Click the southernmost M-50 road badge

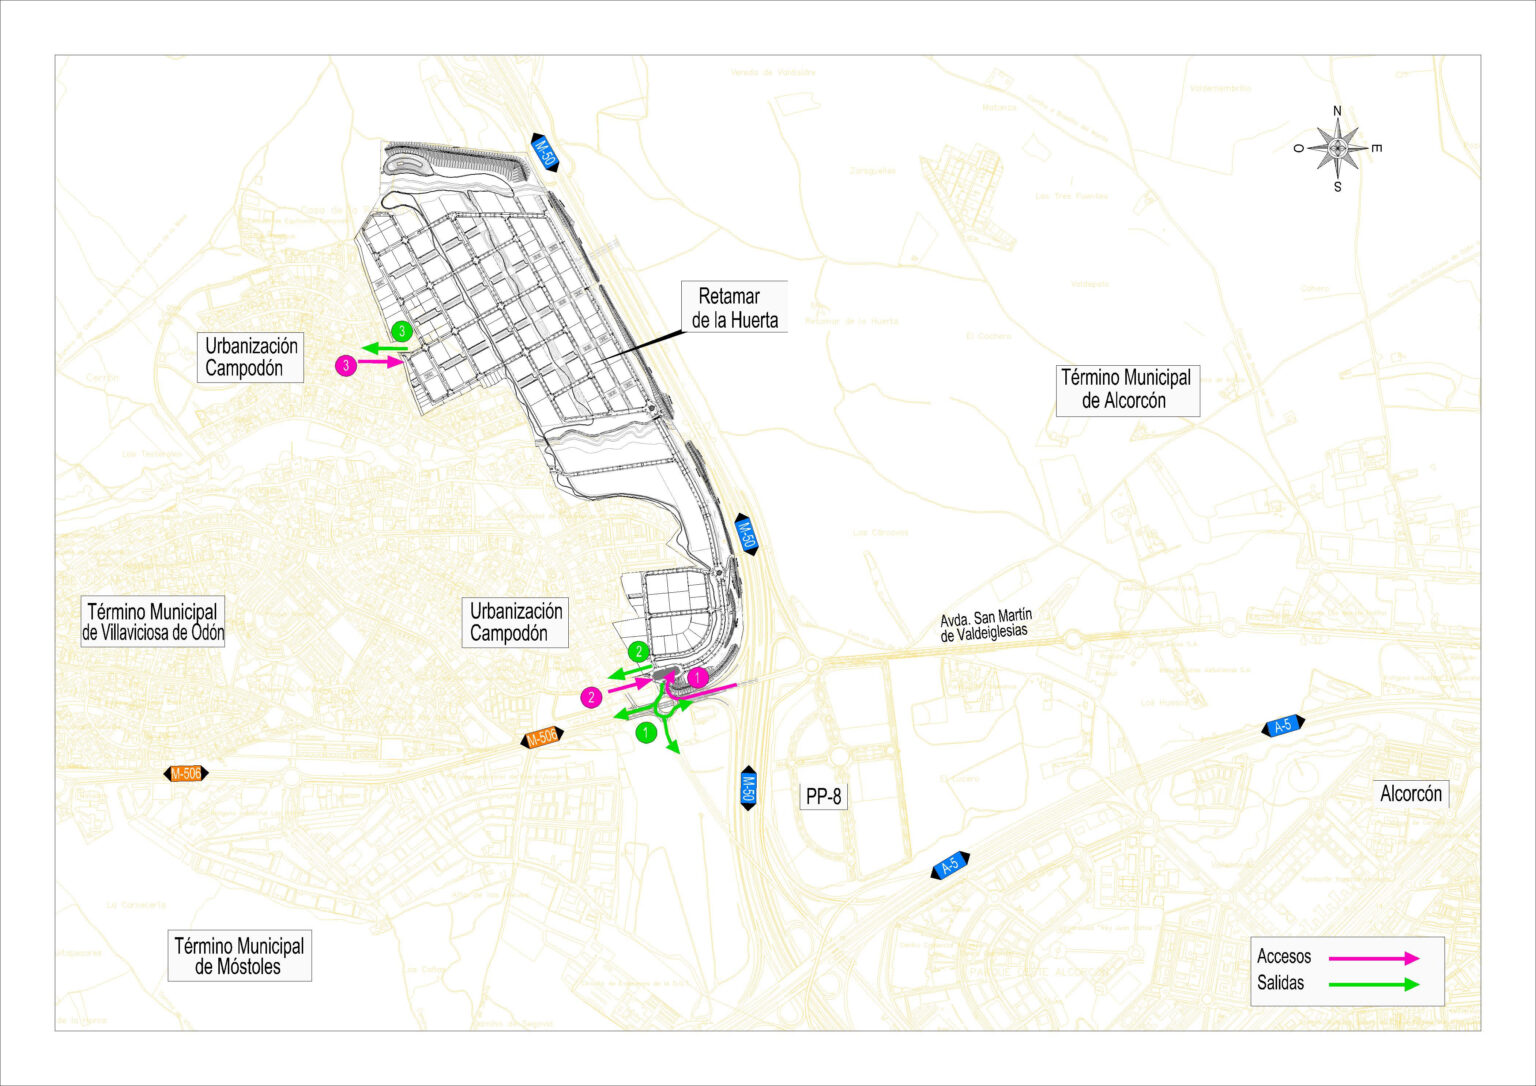(x=747, y=788)
